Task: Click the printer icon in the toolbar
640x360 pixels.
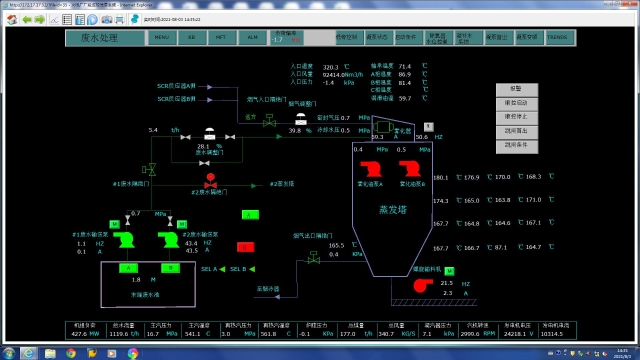Action: [x=120, y=19]
